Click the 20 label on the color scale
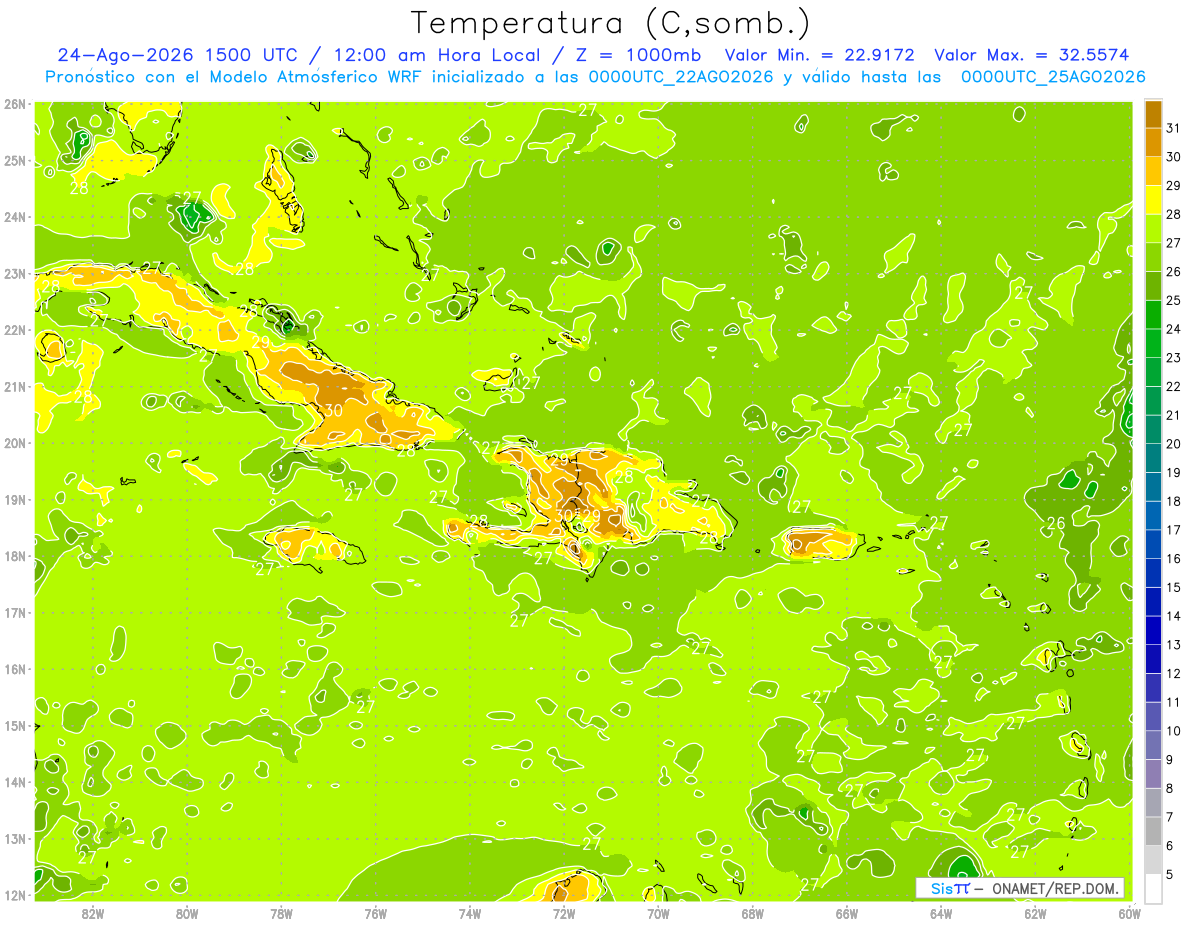The width and height of the screenshot is (1200, 927). 1173,444
